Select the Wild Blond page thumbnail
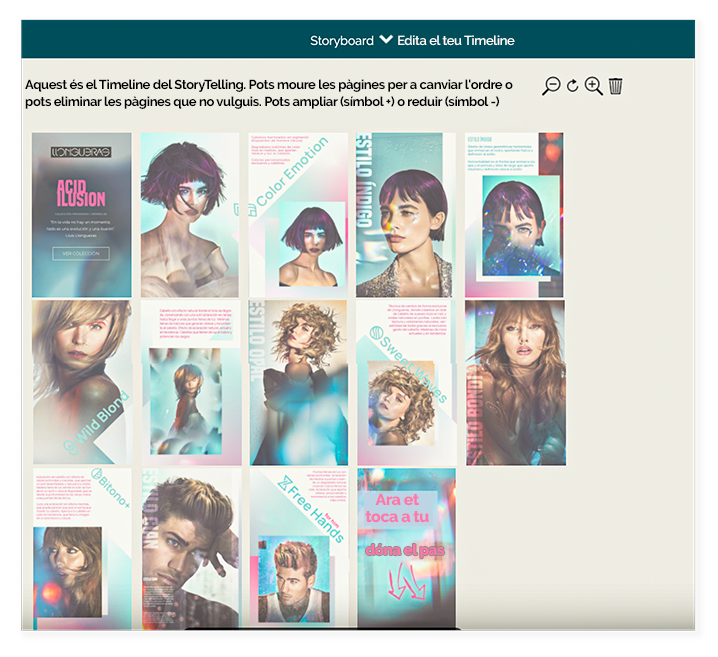The height and width of the screenshot is (657, 718). pos(82,383)
